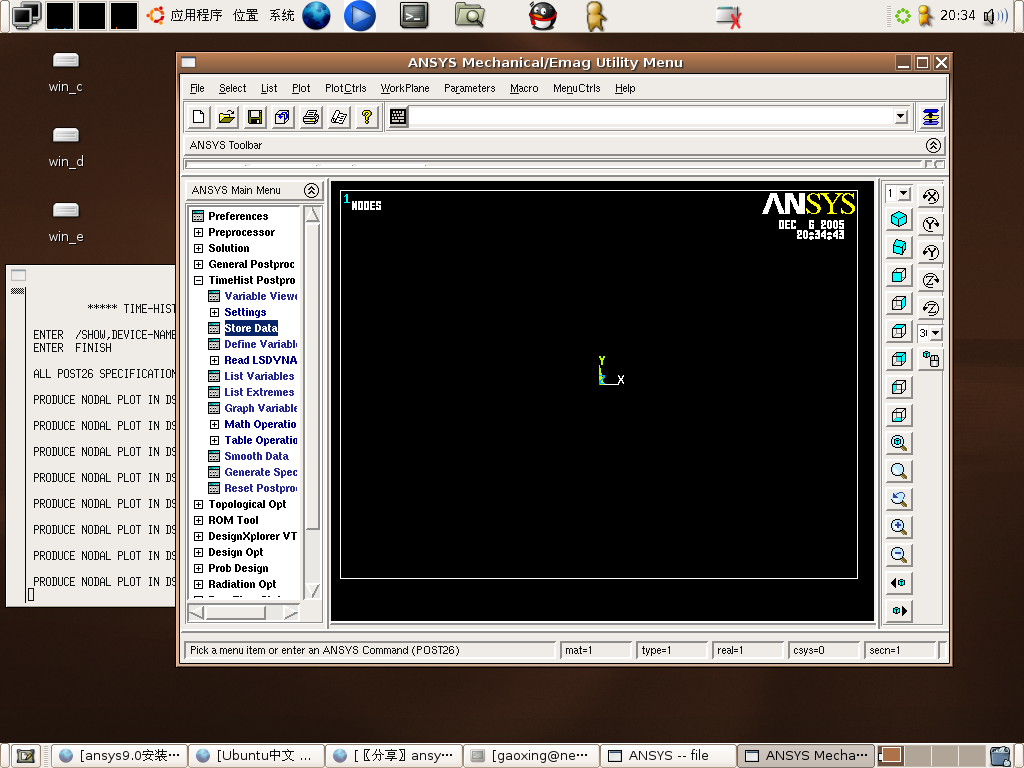Rotate the model about the X axis
Viewport: 1024px width, 768px height.
point(931,196)
